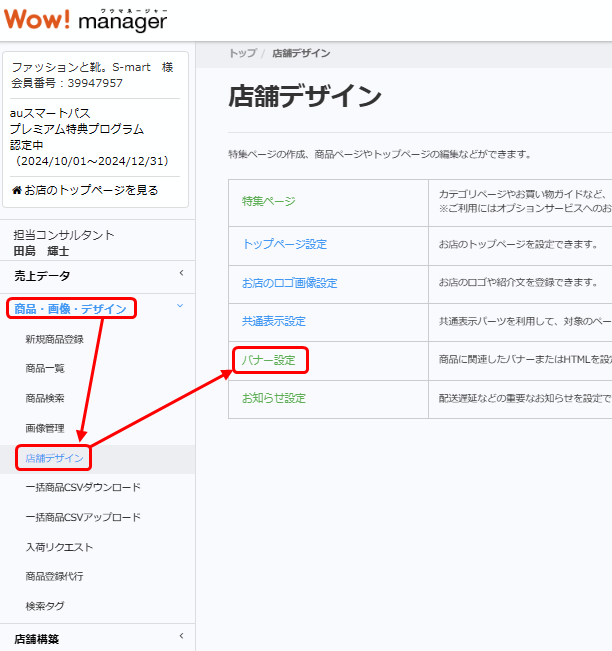Select 商品検索 from the sidebar
The height and width of the screenshot is (651, 612).
pyautogui.click(x=45, y=398)
